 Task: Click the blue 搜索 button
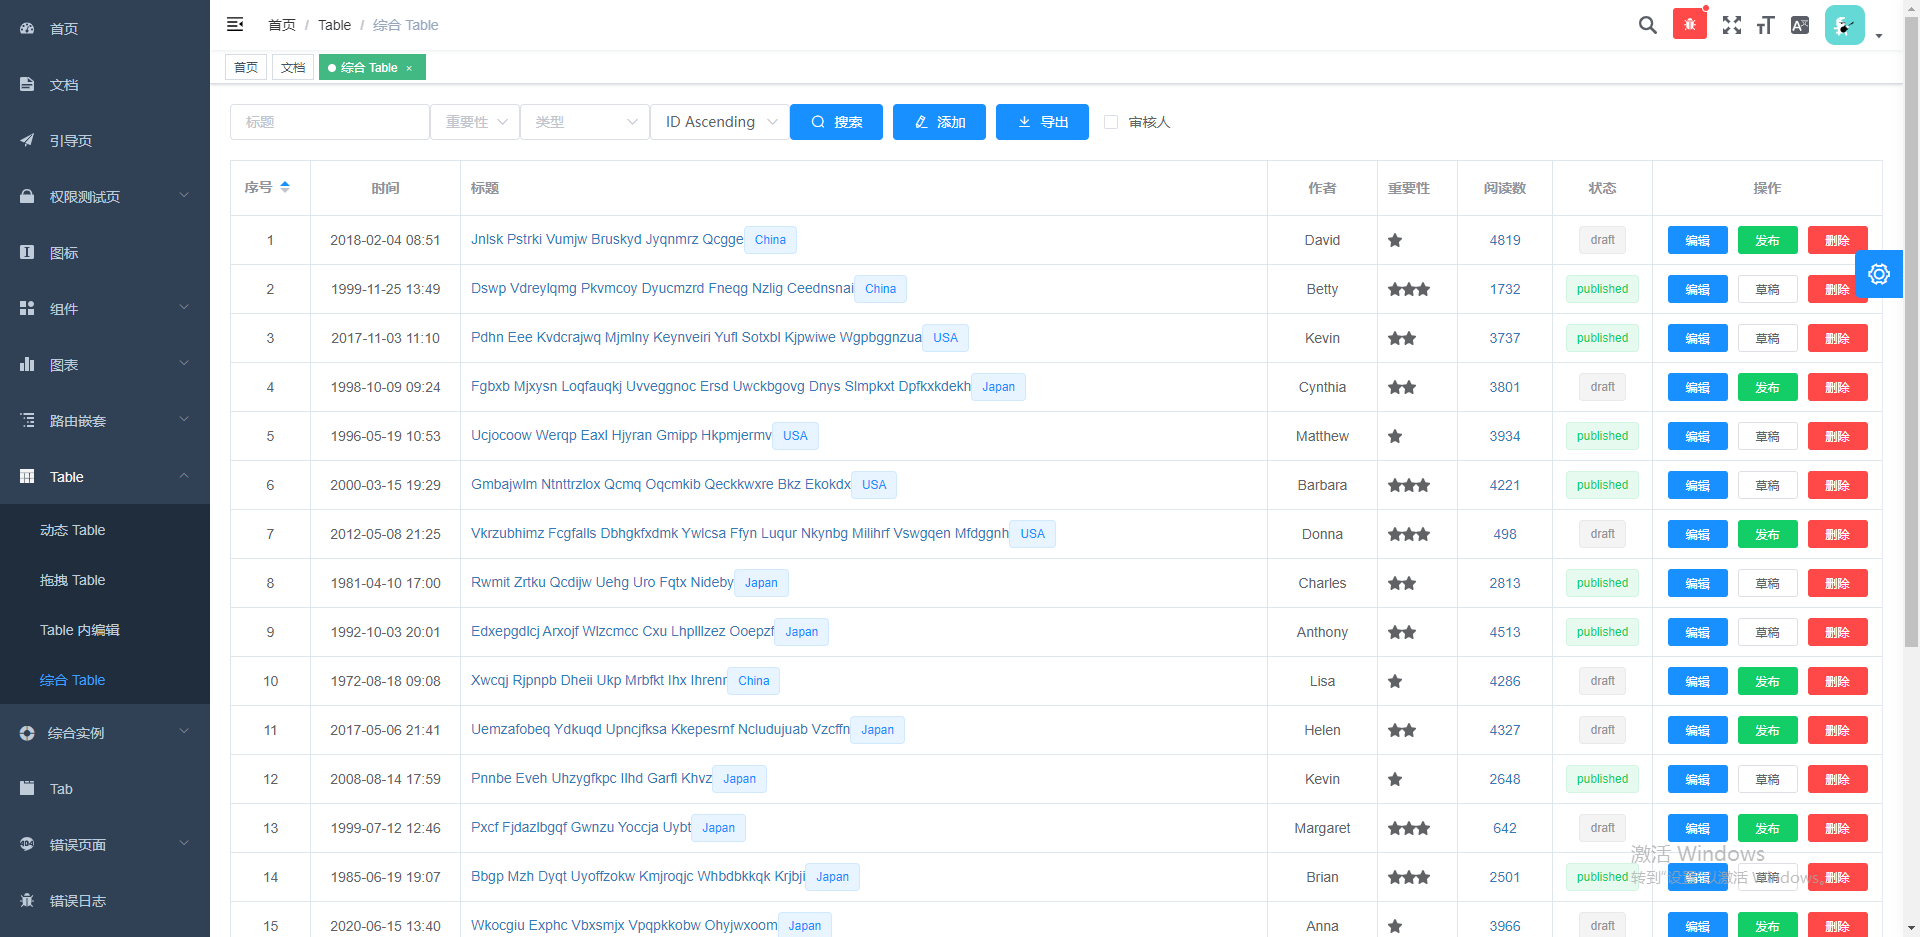point(836,122)
